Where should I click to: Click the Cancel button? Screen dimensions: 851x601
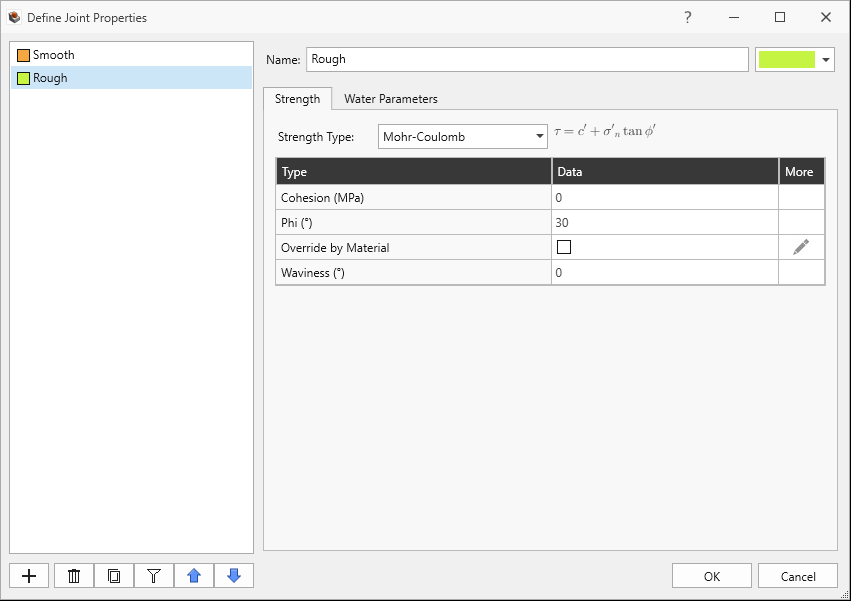798,576
